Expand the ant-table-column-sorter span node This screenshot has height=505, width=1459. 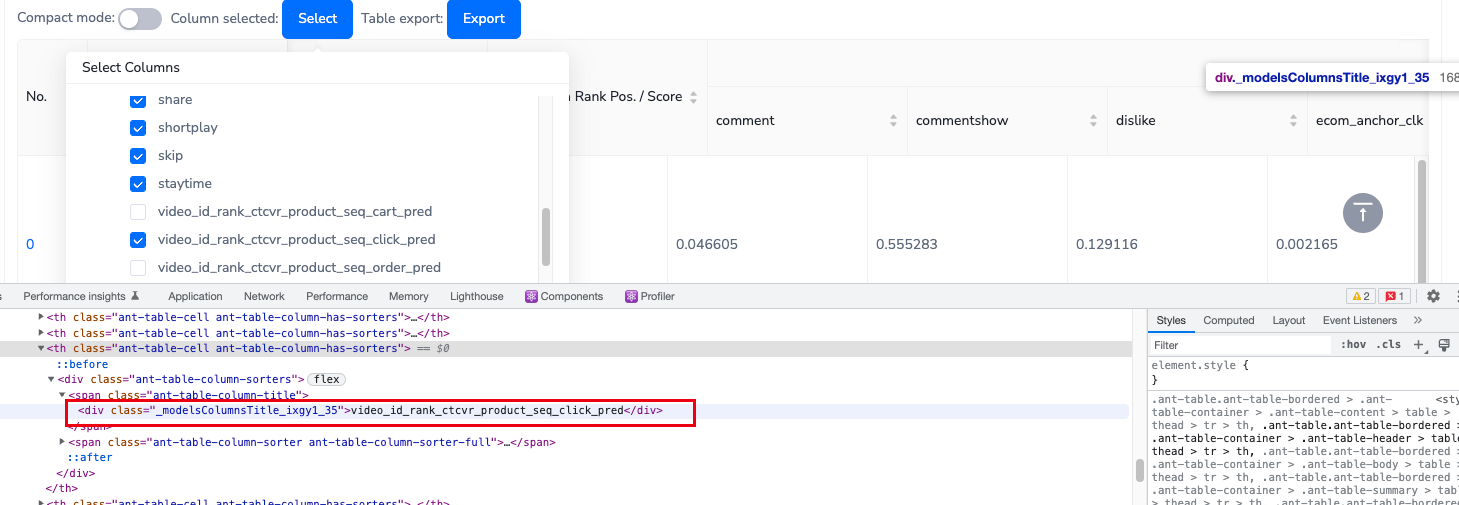tap(62, 442)
